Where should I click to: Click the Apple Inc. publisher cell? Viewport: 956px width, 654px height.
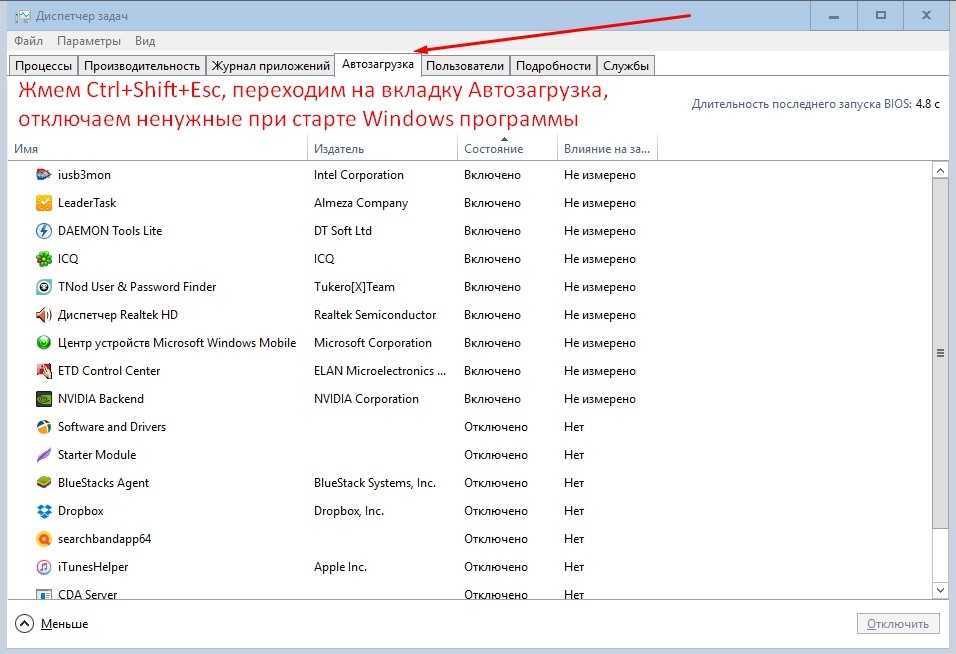pos(340,567)
